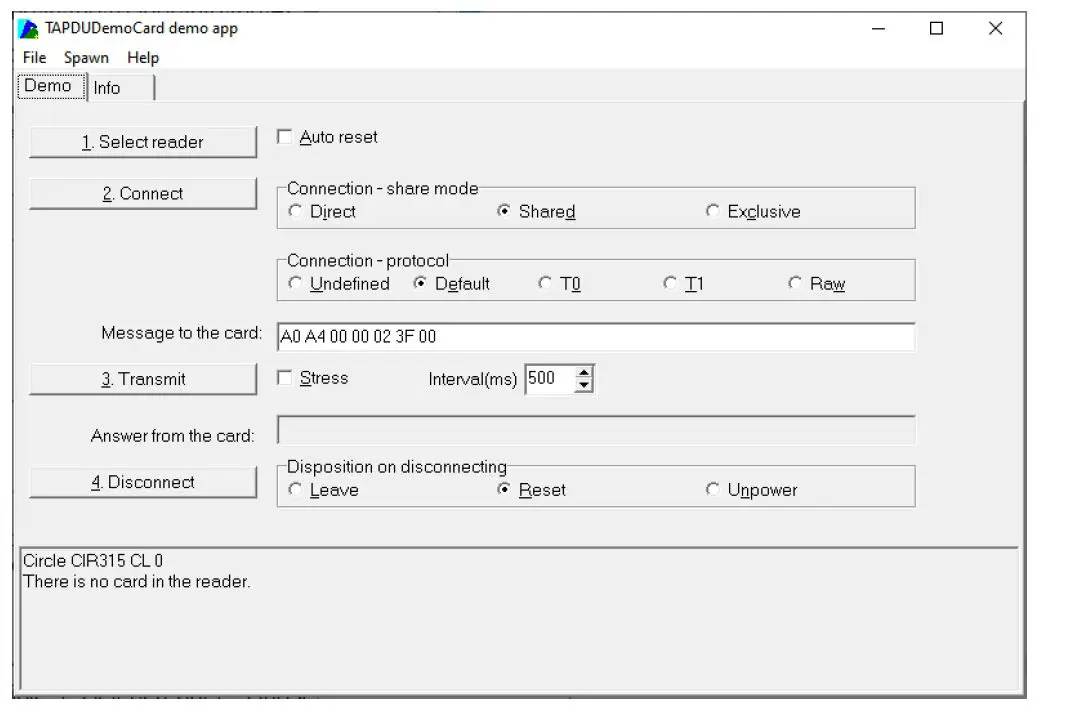Select Unpower disposition on disconnecting
The width and height of the screenshot is (1071, 712).
tap(712, 490)
